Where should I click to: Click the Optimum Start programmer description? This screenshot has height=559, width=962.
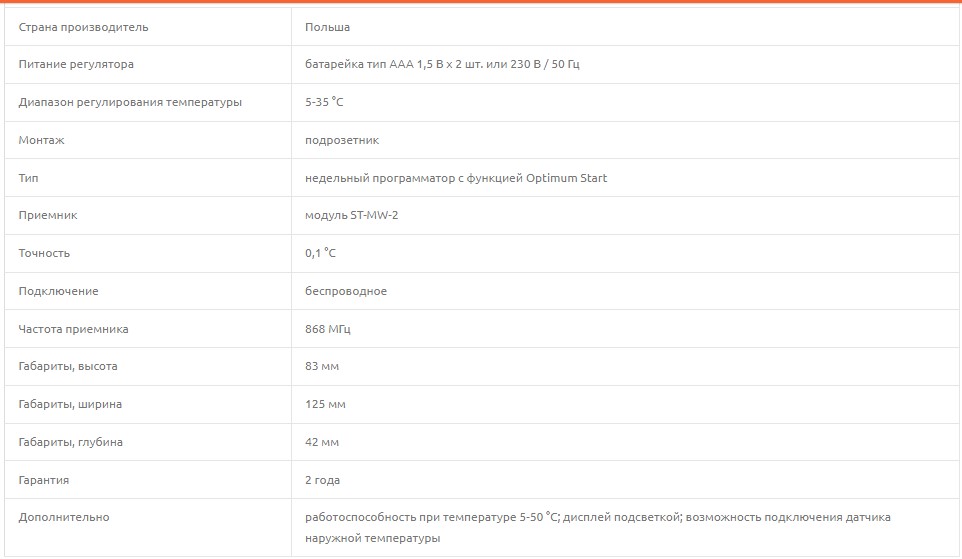click(x=456, y=178)
